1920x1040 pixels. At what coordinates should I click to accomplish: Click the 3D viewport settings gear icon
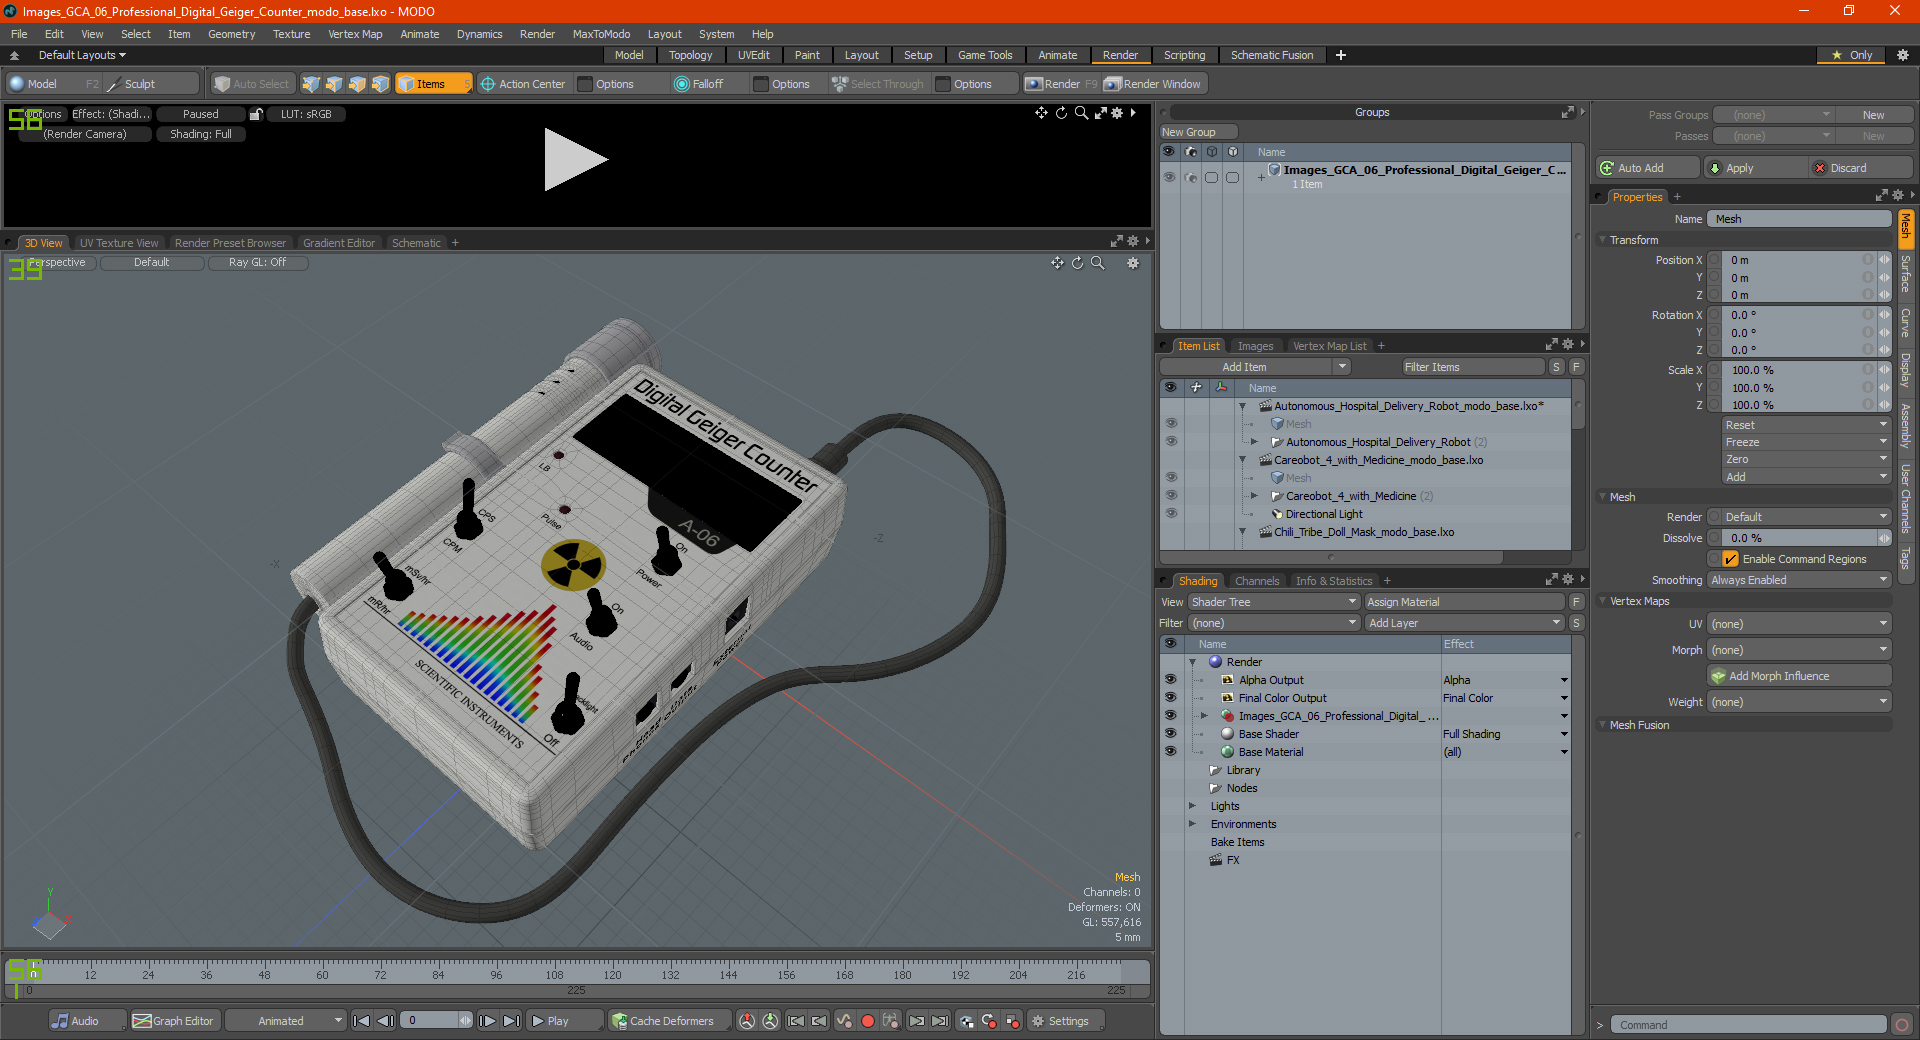tap(1133, 263)
